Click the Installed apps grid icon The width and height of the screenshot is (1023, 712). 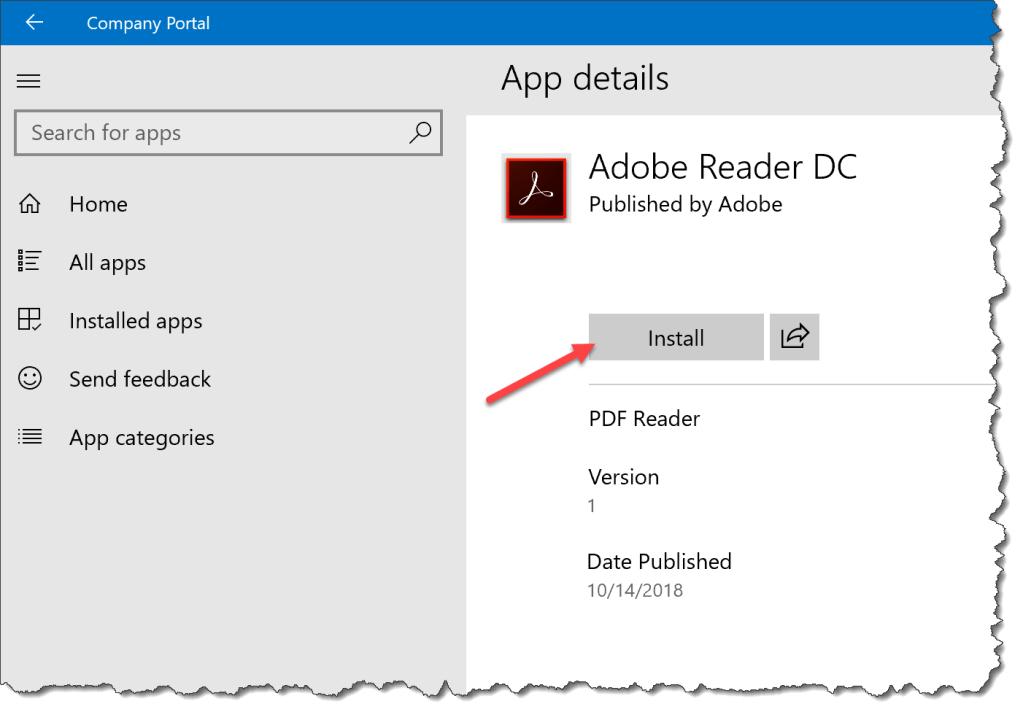coord(30,320)
